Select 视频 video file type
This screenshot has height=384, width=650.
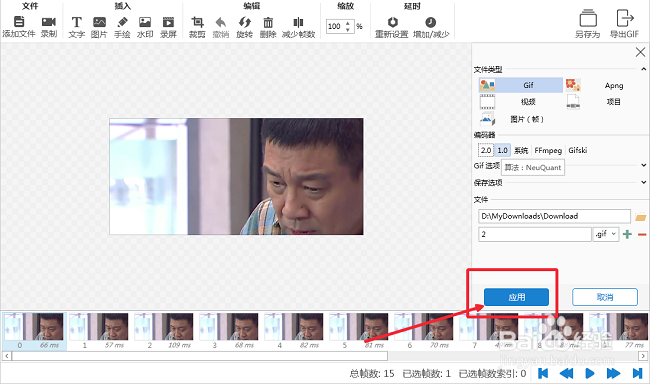pyautogui.click(x=521, y=102)
